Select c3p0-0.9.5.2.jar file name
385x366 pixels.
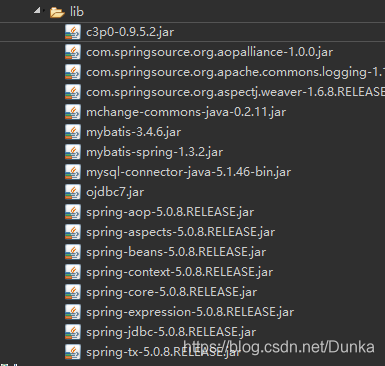click(x=130, y=32)
